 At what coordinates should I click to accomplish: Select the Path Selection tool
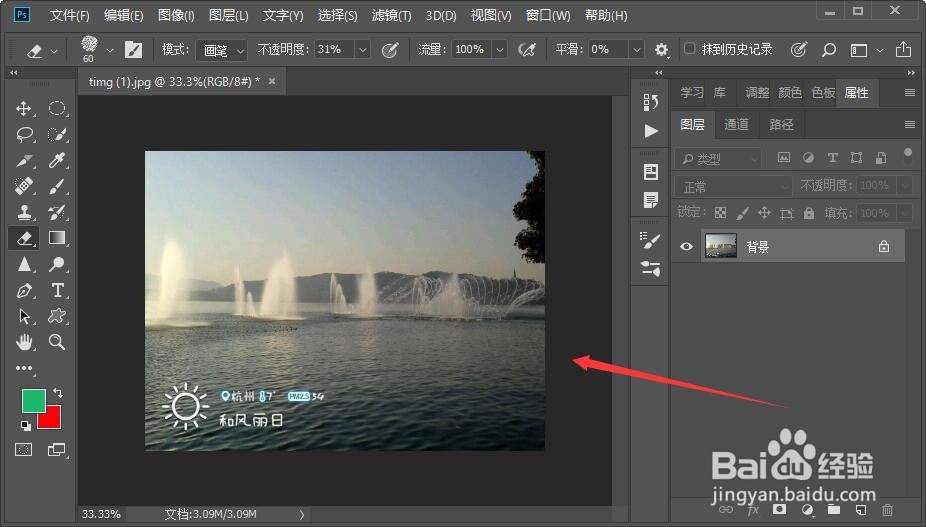[x=24, y=316]
